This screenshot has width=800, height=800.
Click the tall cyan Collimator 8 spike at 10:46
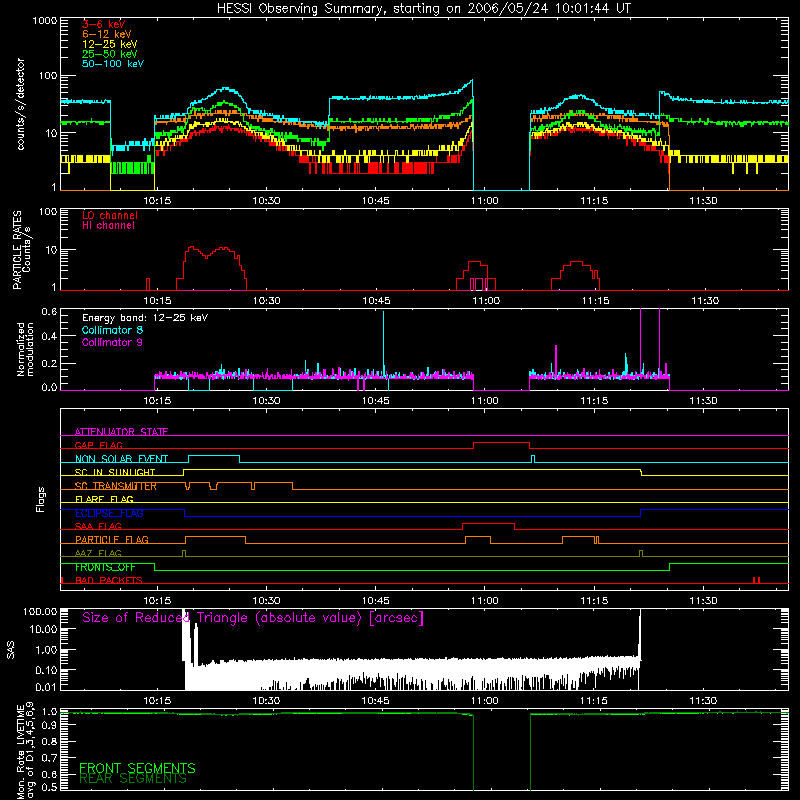(383, 344)
